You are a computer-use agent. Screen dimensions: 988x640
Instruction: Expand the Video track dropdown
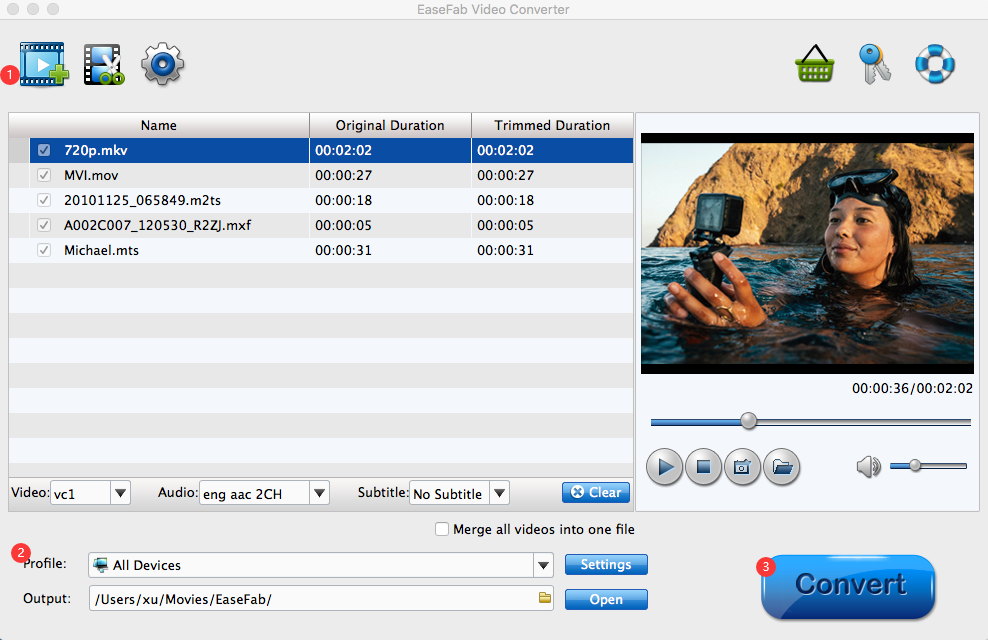click(120, 493)
